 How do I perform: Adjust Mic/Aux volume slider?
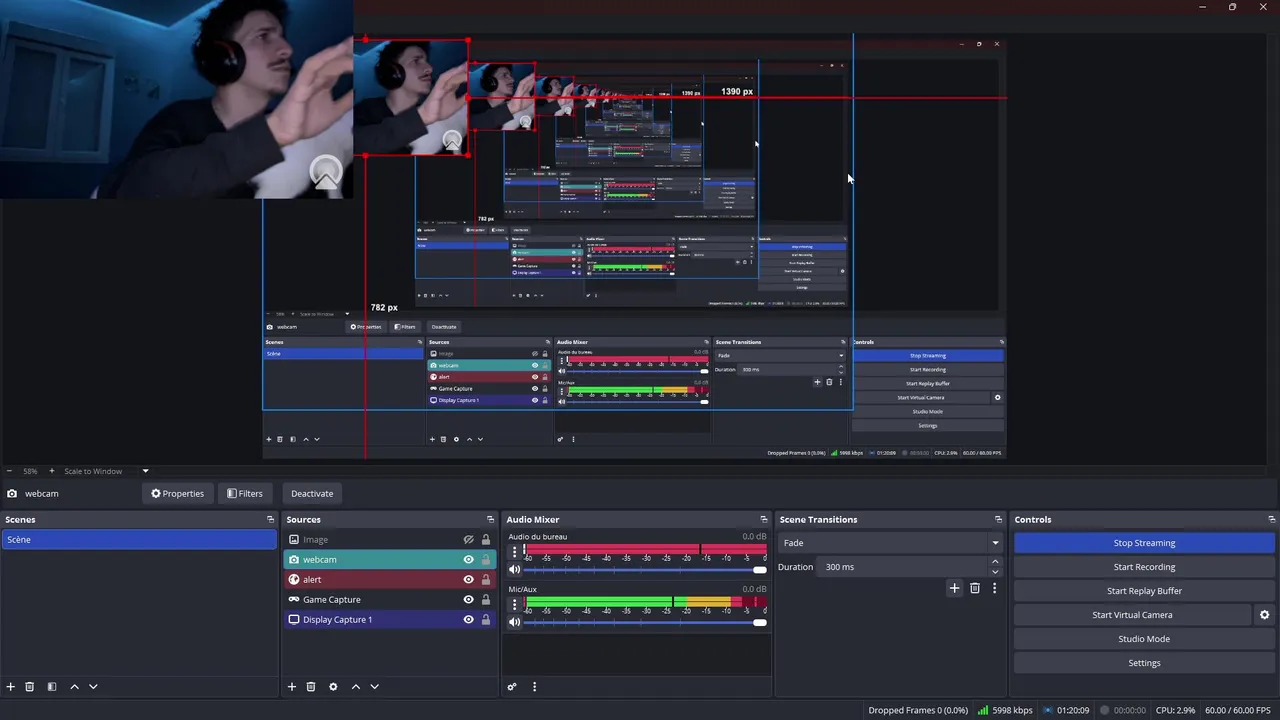(645, 622)
